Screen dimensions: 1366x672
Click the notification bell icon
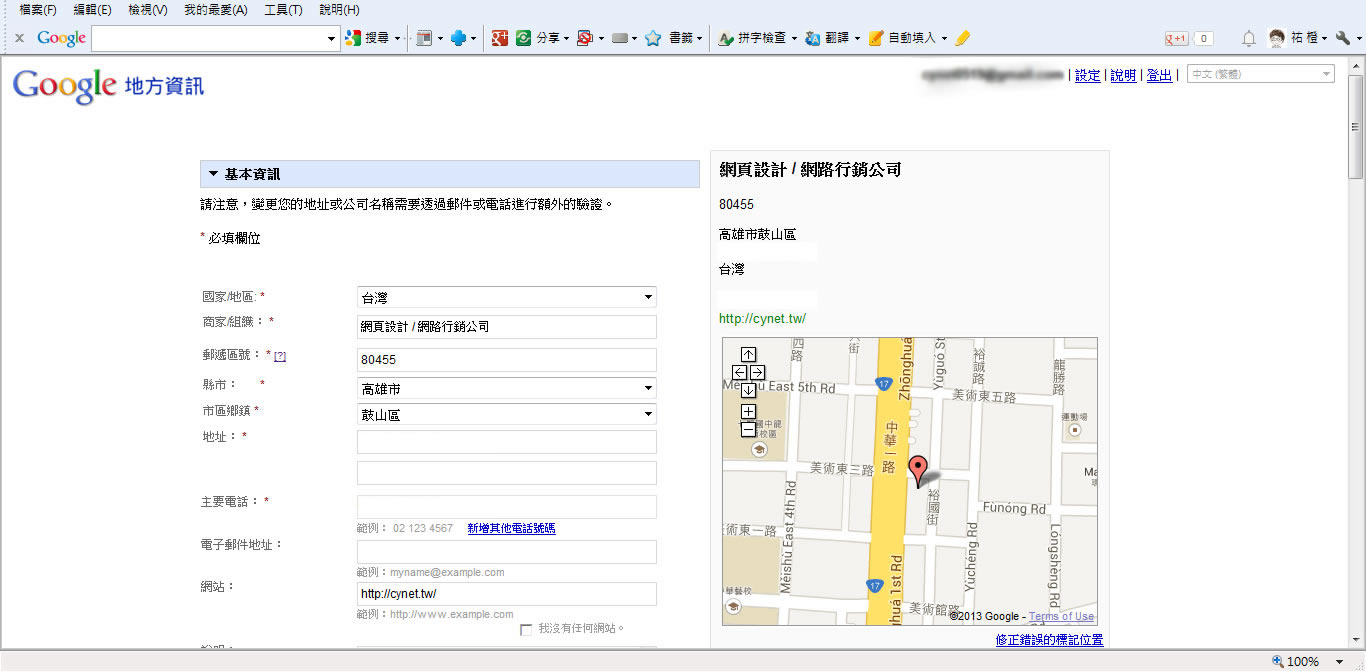pyautogui.click(x=1248, y=38)
